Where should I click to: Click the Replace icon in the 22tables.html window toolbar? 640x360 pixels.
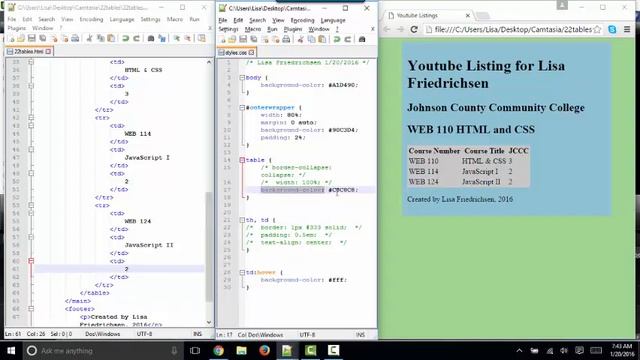click(162, 39)
